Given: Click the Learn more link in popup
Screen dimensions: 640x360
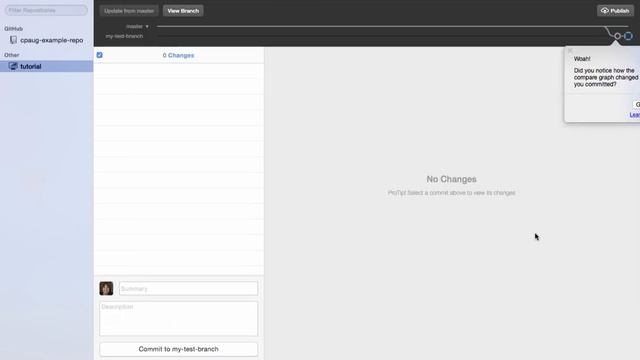Looking at the screenshot, I should [x=635, y=115].
